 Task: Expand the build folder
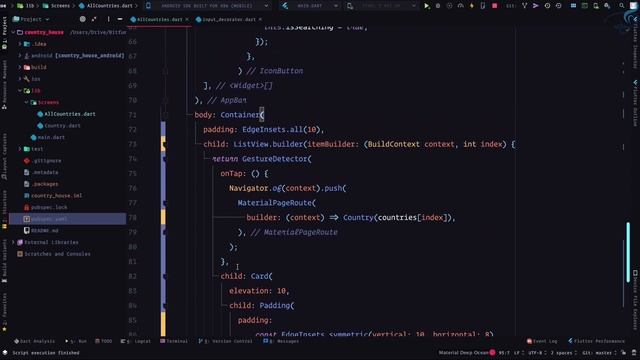click(x=20, y=67)
